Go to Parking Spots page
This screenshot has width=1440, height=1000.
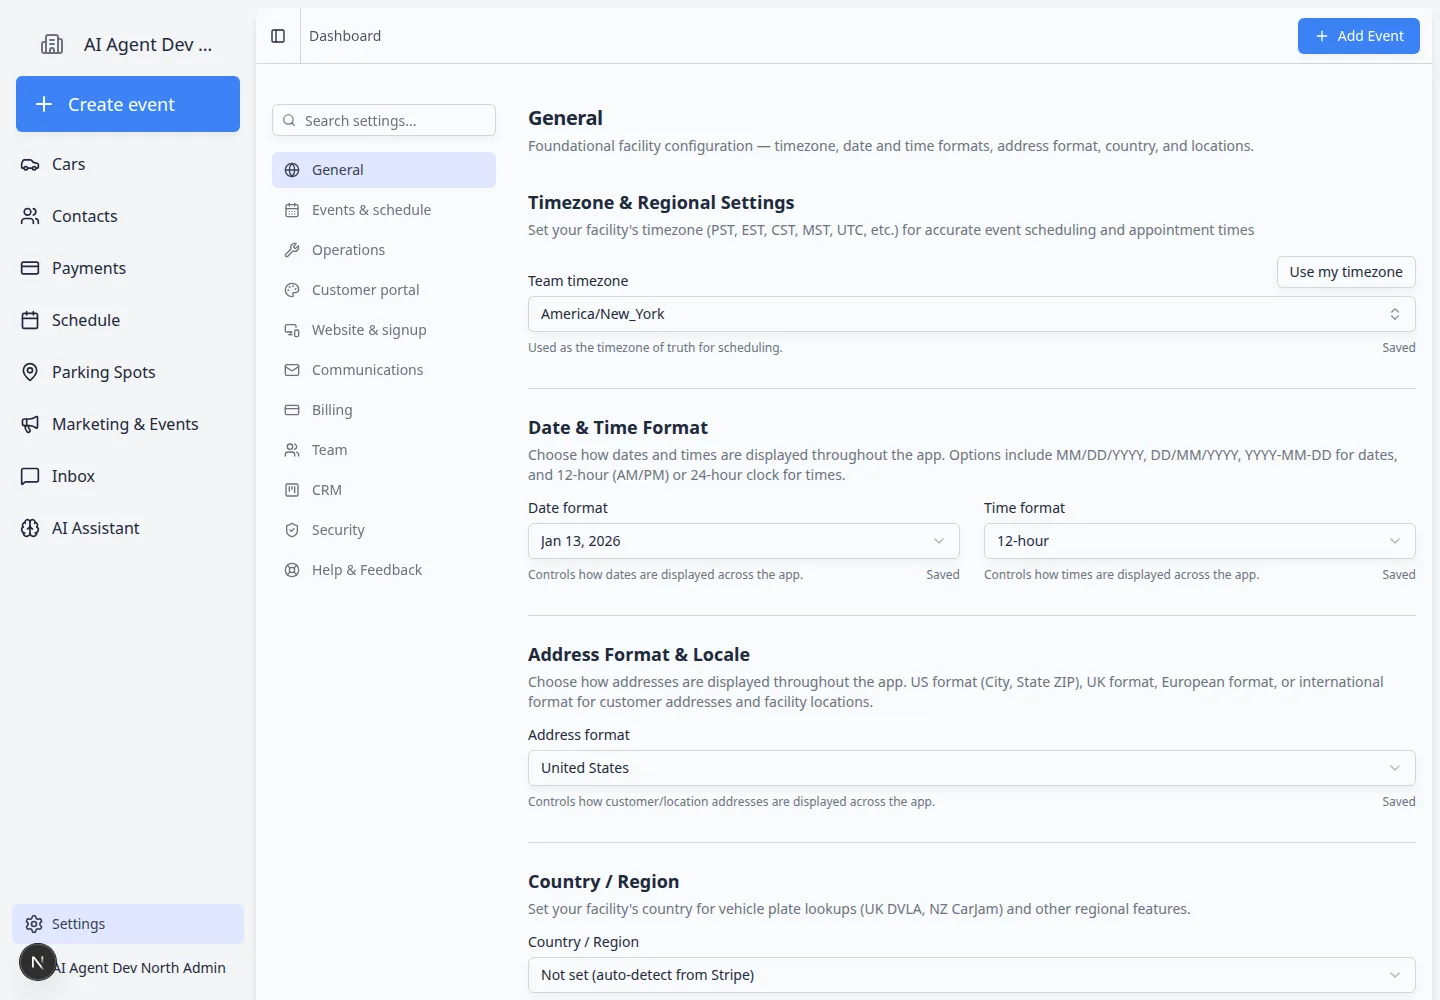pyautogui.click(x=128, y=372)
